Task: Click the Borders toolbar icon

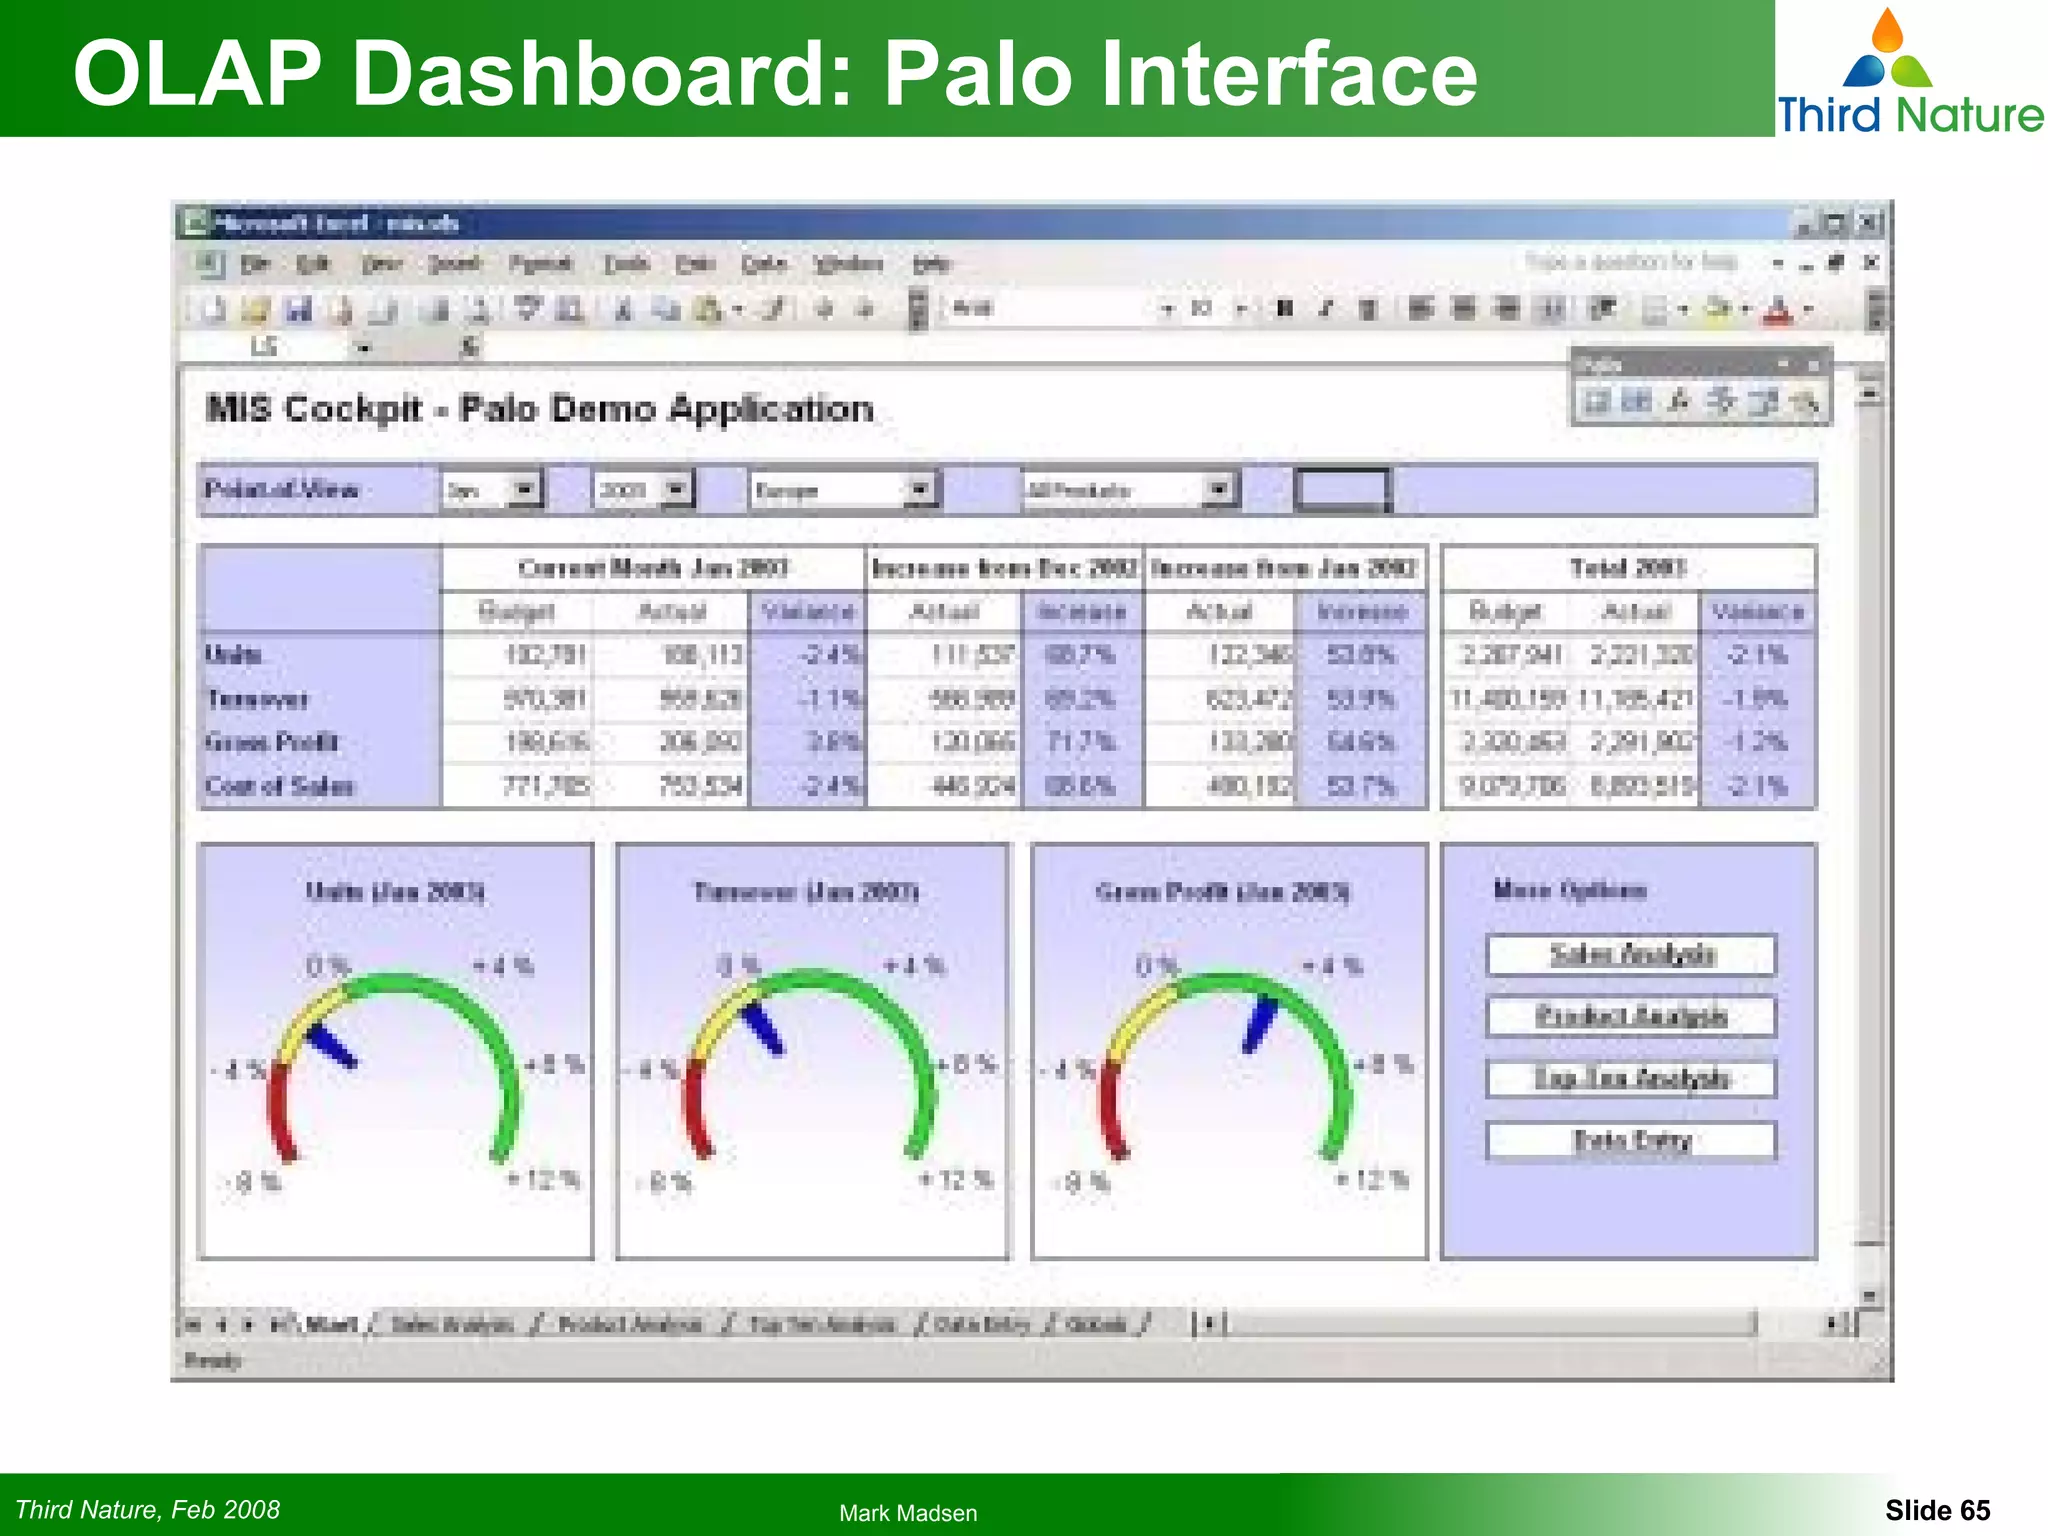Action: click(1655, 310)
